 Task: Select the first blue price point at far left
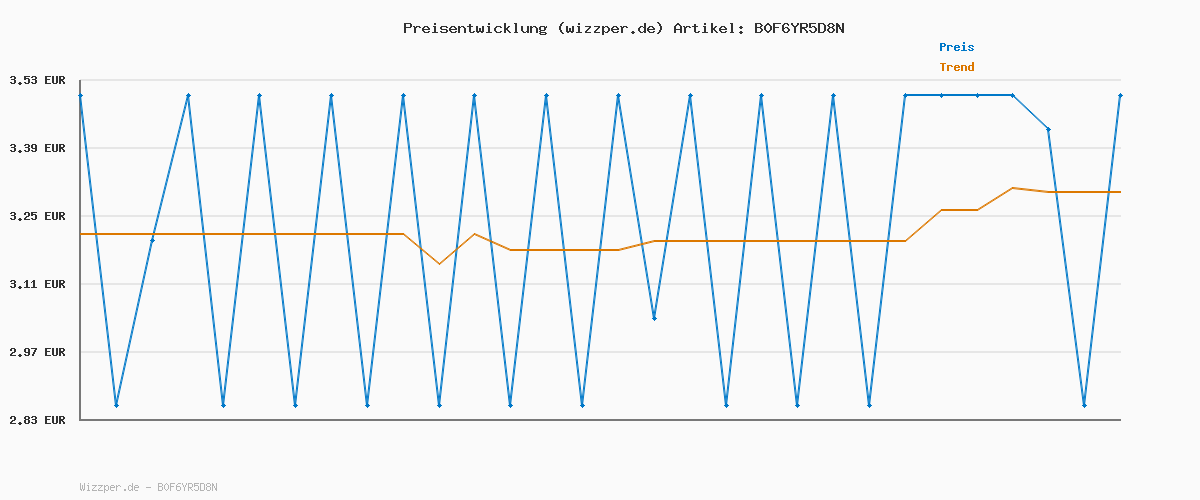point(80,95)
